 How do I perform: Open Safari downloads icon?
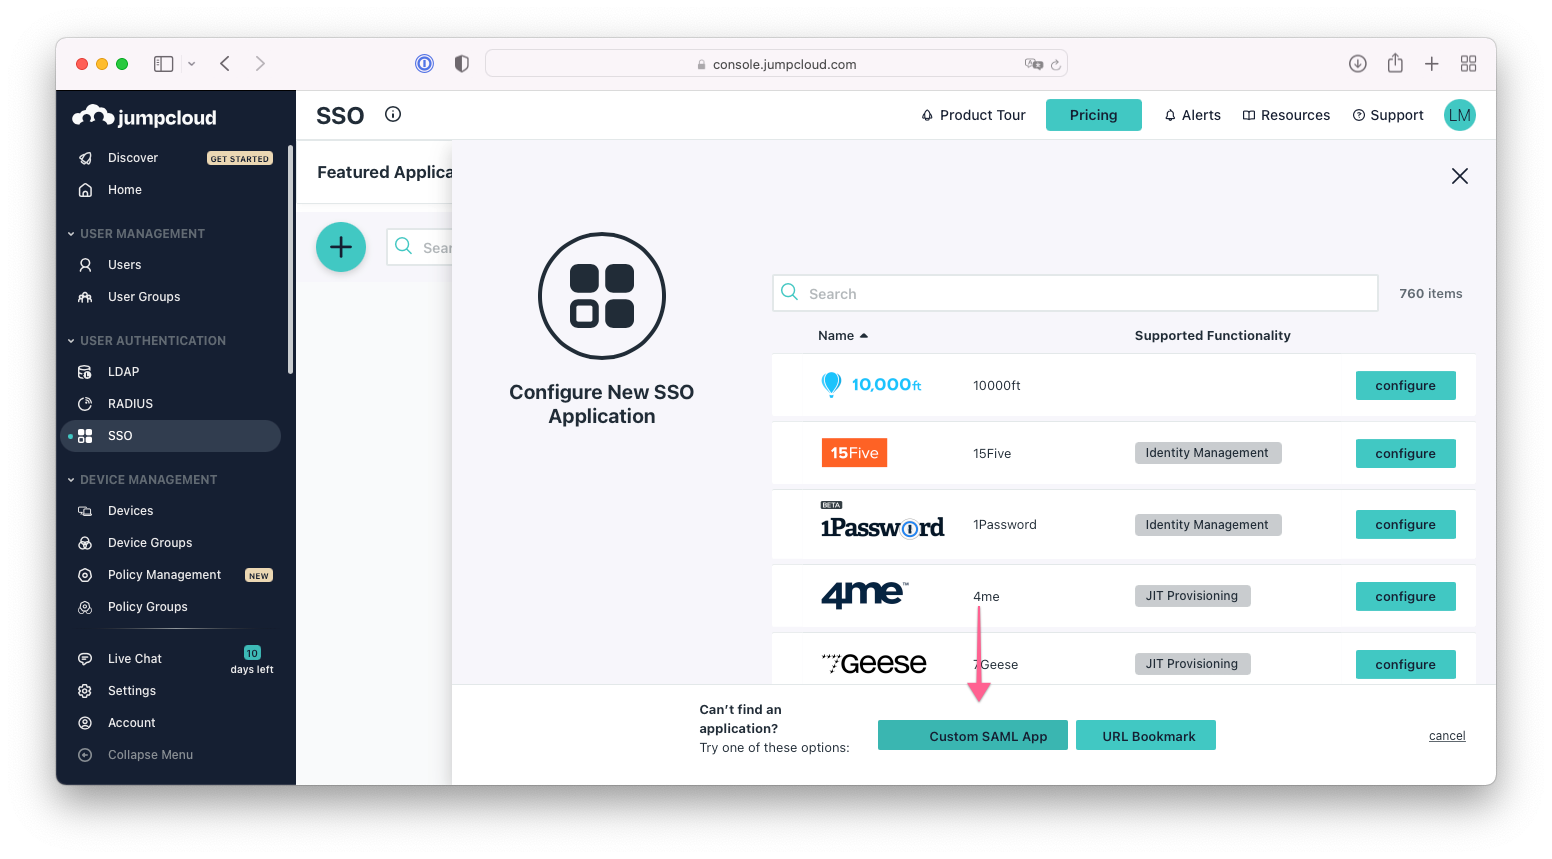1357,64
